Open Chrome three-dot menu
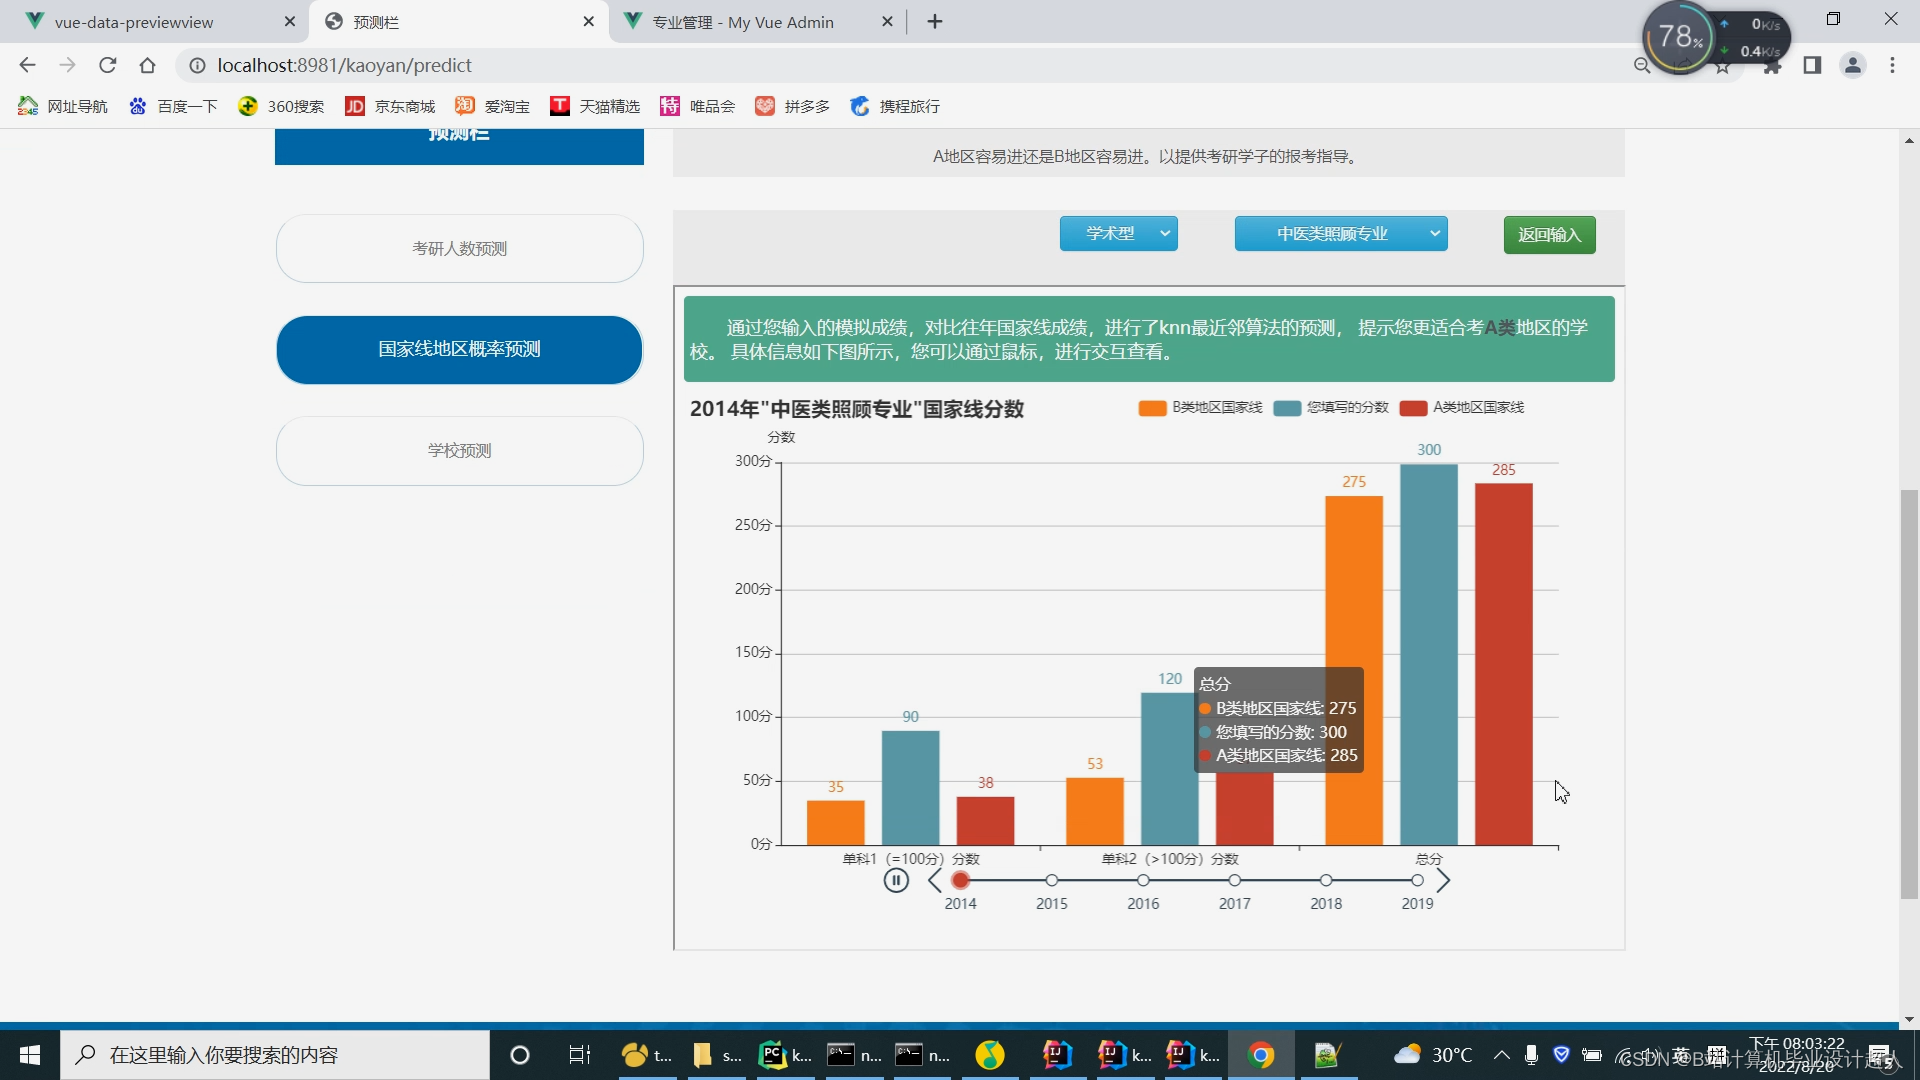The height and width of the screenshot is (1080, 1920). 1892,65
